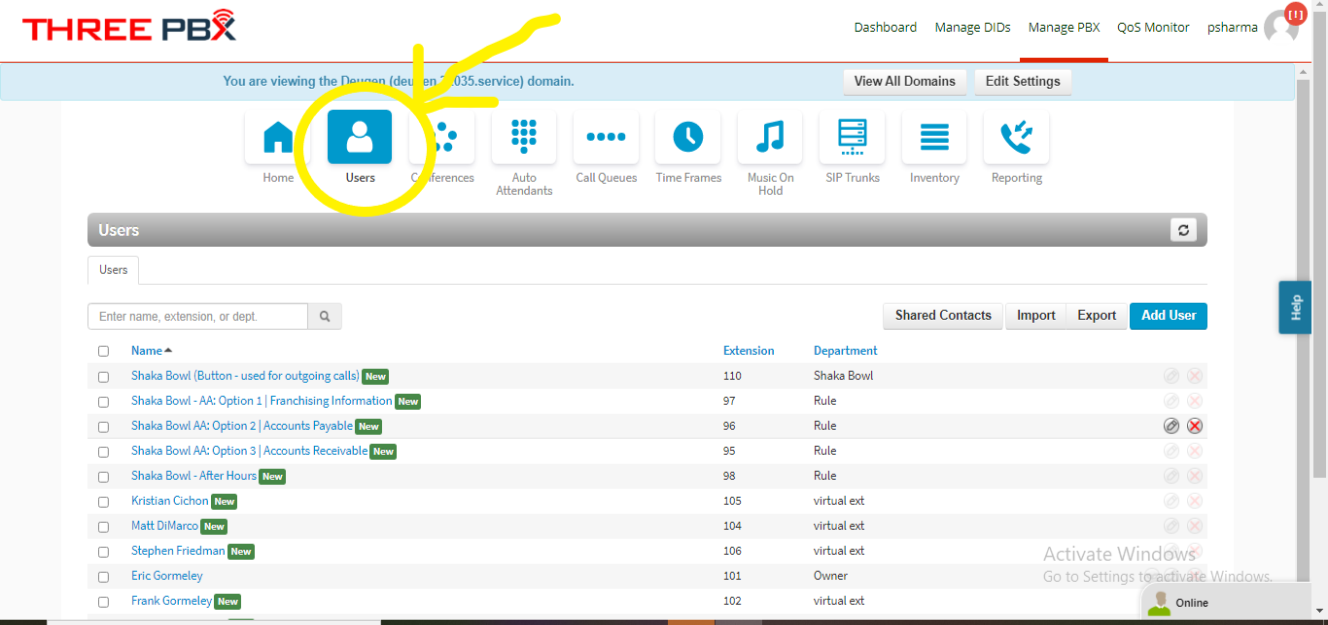Click edit icon for Accounts Payable row

pos(1172,426)
